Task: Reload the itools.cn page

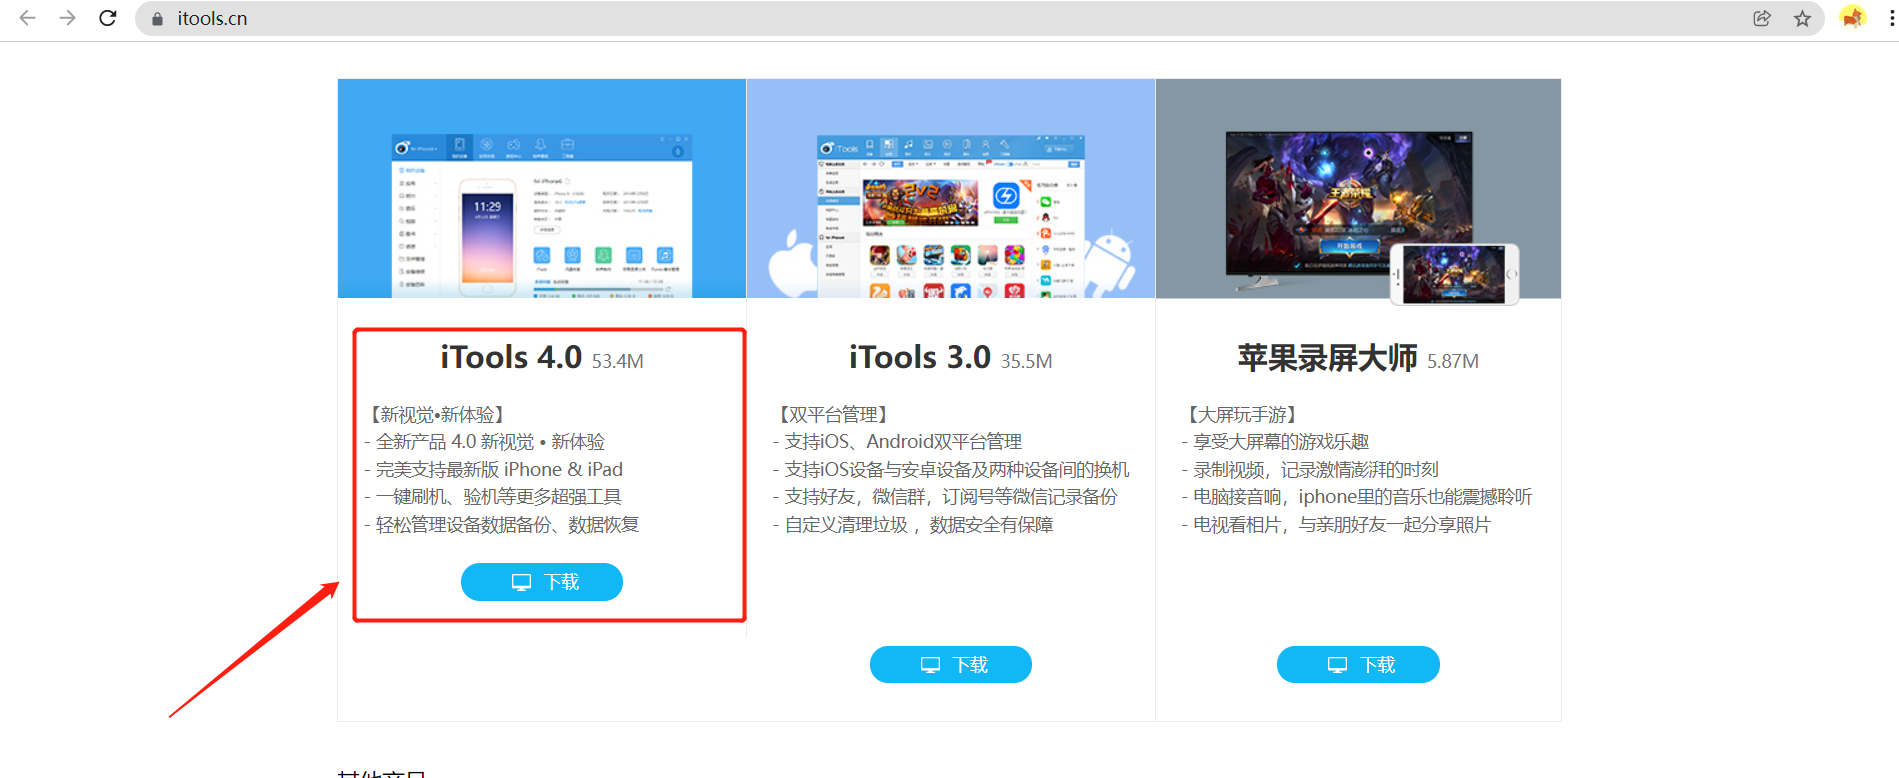Action: [108, 18]
